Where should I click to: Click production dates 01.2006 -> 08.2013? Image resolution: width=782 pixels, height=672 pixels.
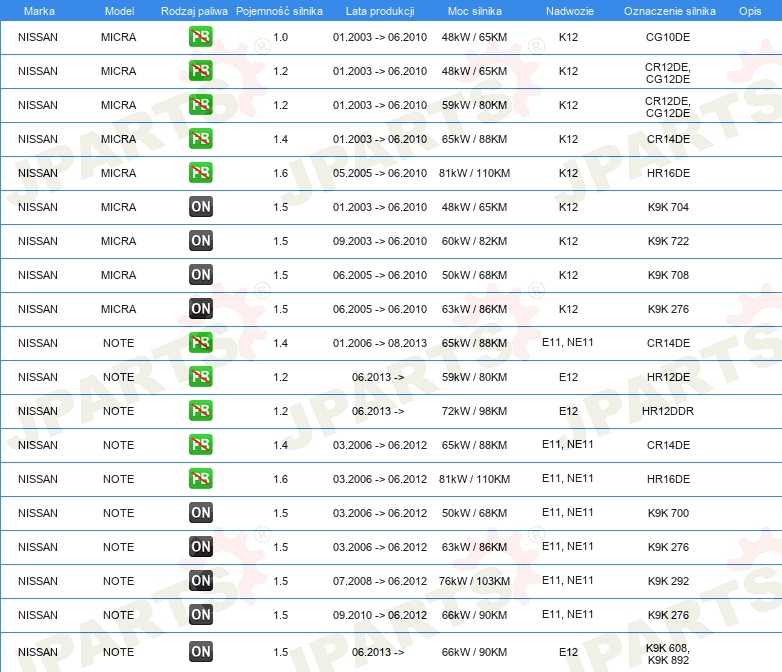[380, 343]
